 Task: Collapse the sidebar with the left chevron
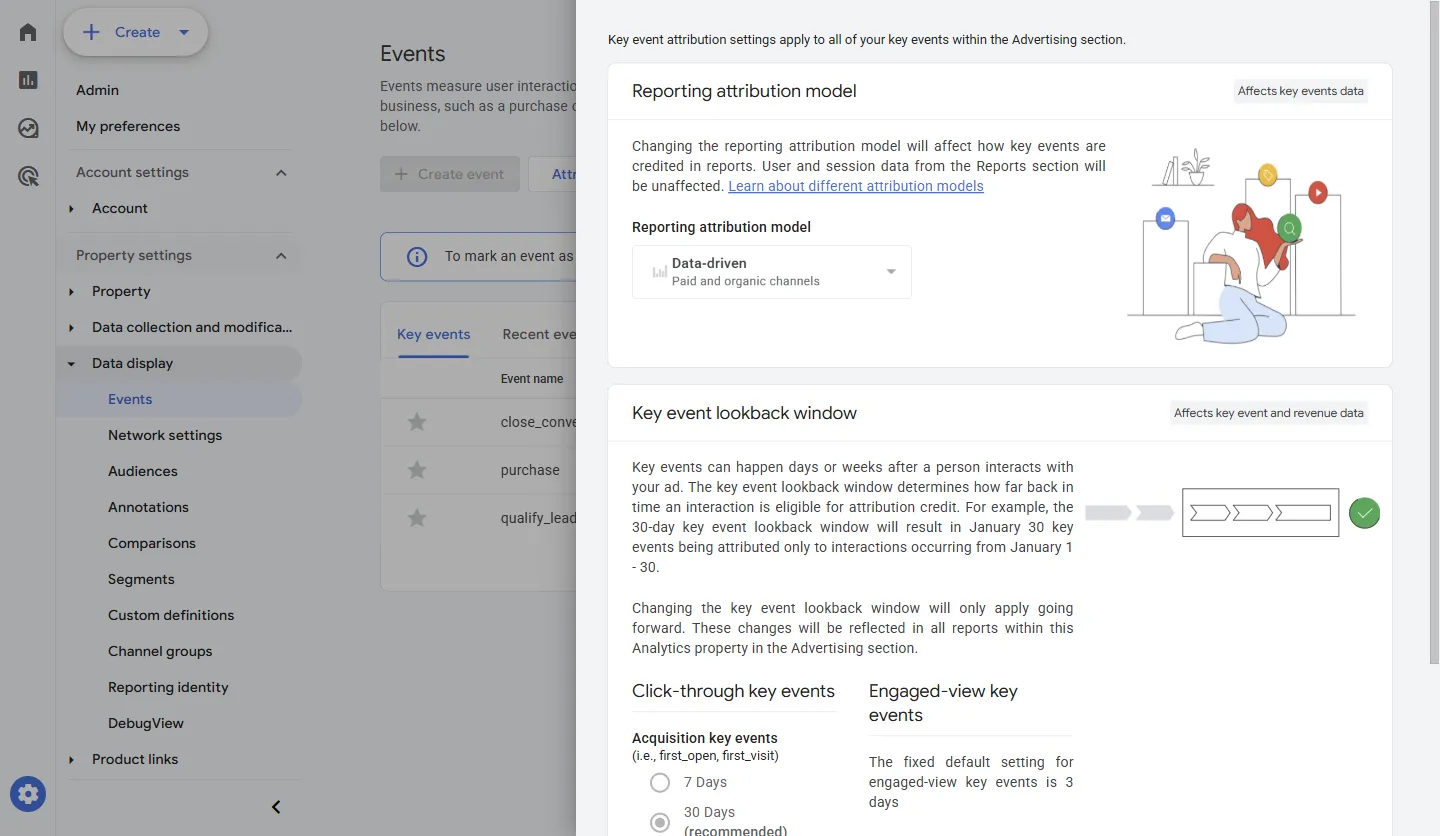[277, 807]
